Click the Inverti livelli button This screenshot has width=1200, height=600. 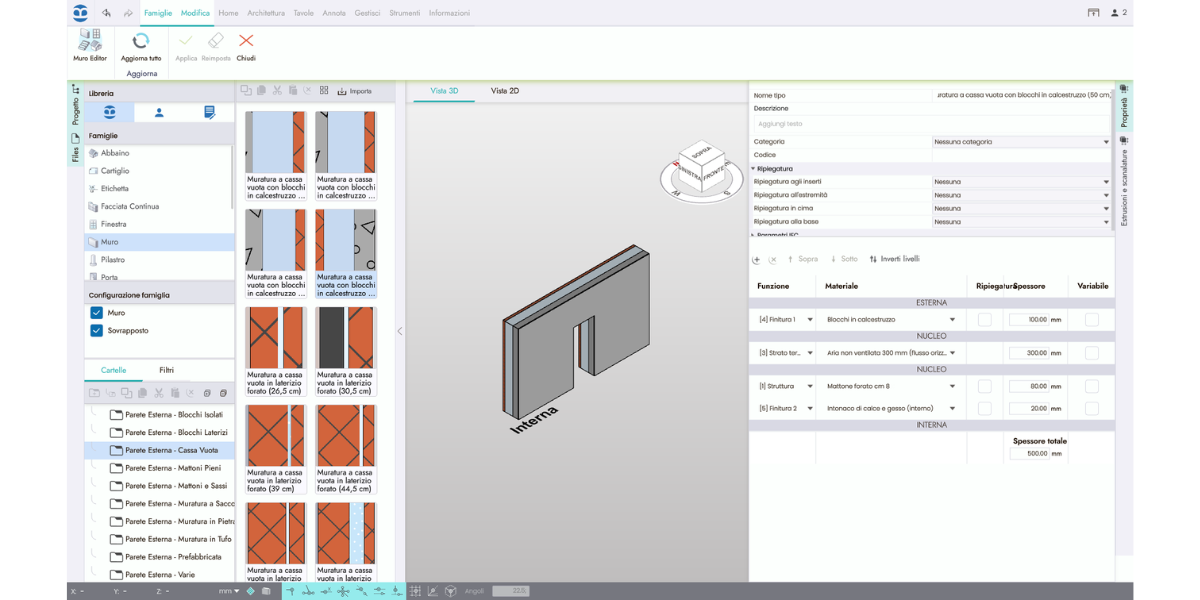click(x=895, y=259)
